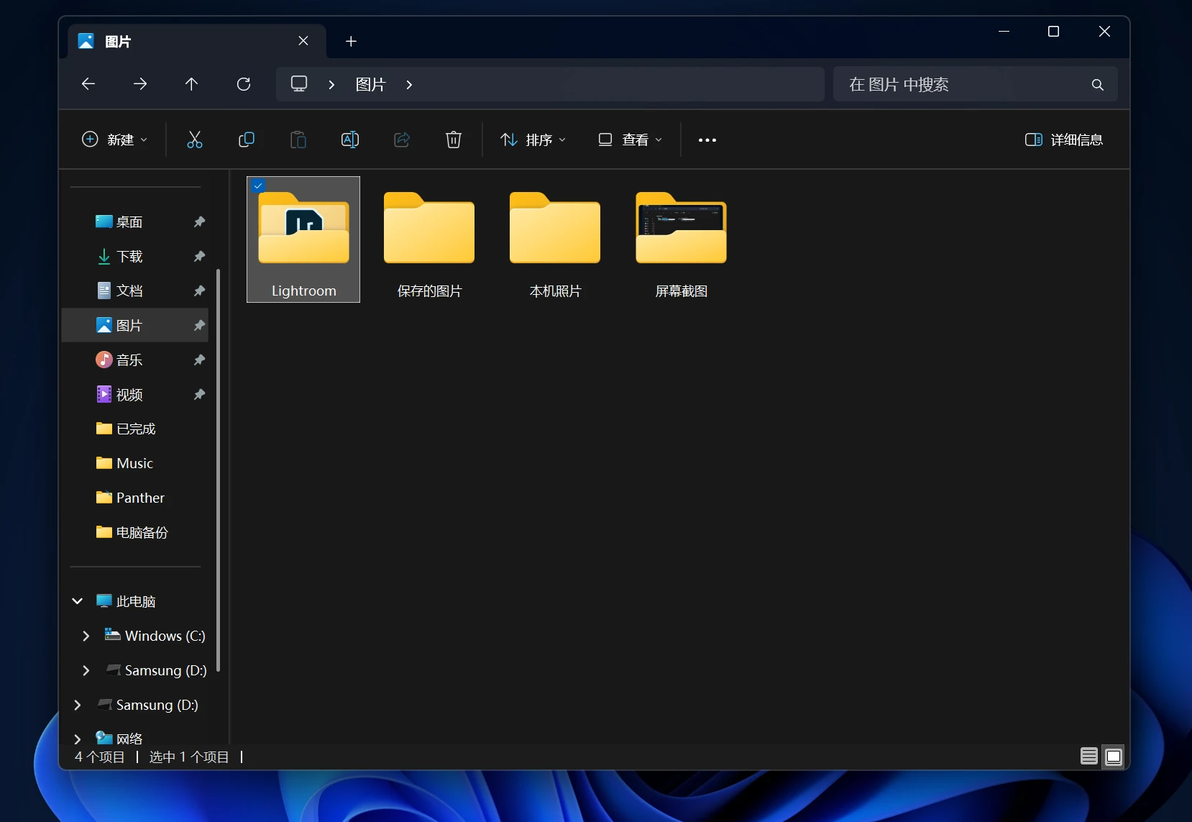Switch to large thumbnails view icon in status bar
Viewport: 1192px width, 822px height.
1114,756
